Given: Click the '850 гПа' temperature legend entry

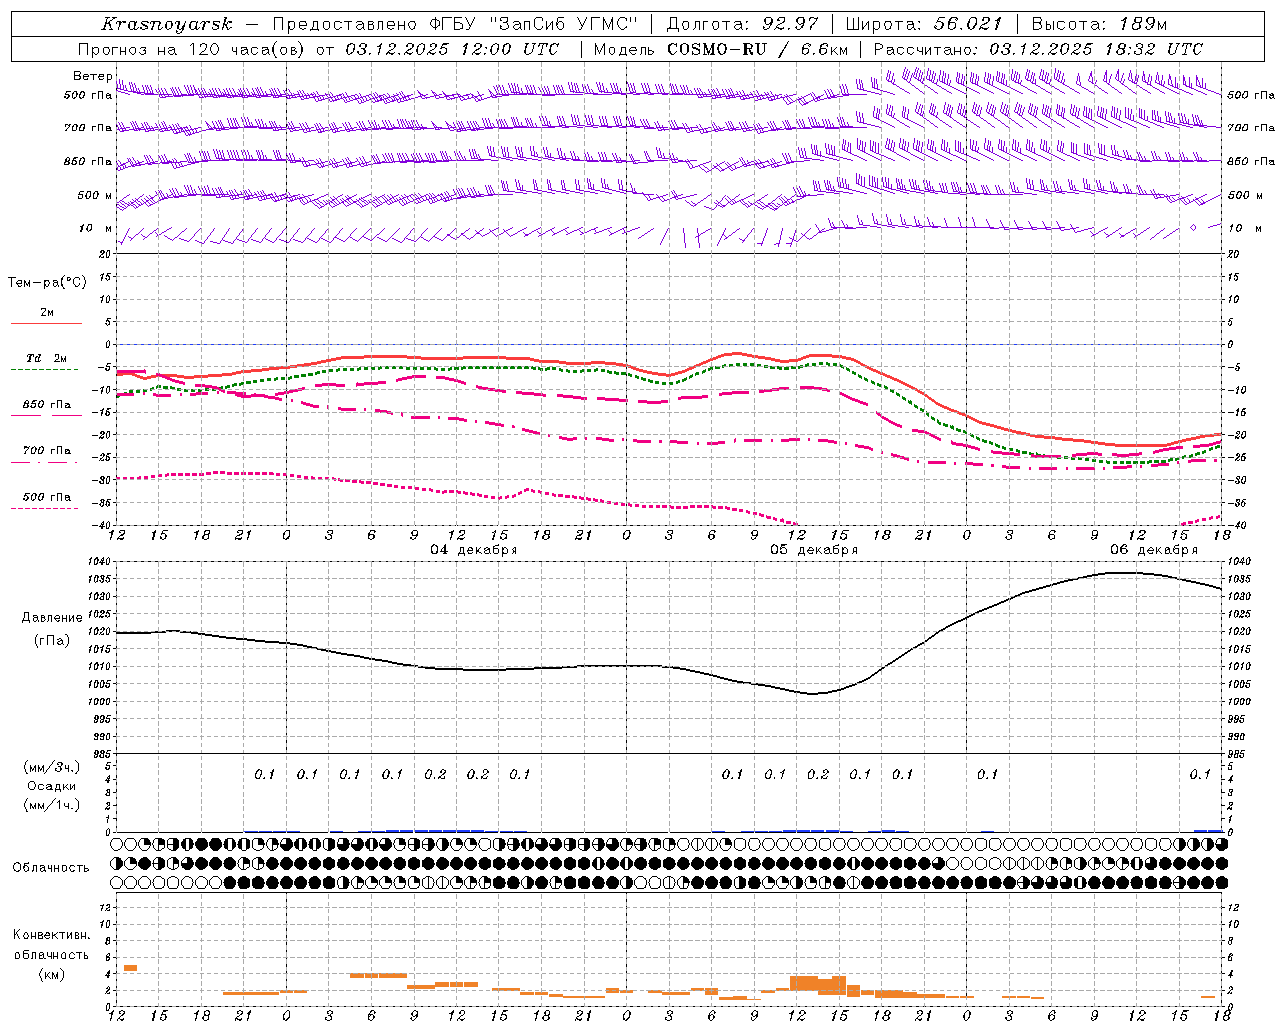Looking at the screenshot, I should (x=47, y=405).
